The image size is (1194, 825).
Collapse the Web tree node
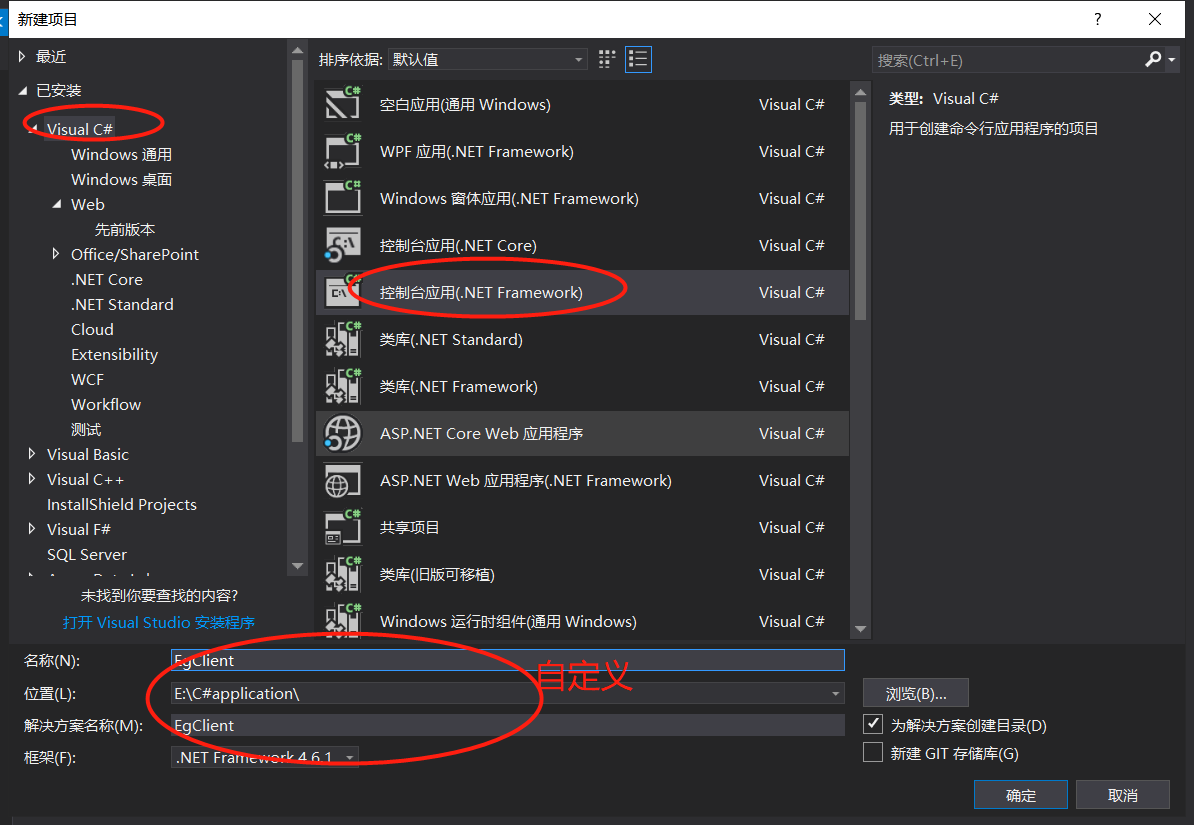coord(57,204)
